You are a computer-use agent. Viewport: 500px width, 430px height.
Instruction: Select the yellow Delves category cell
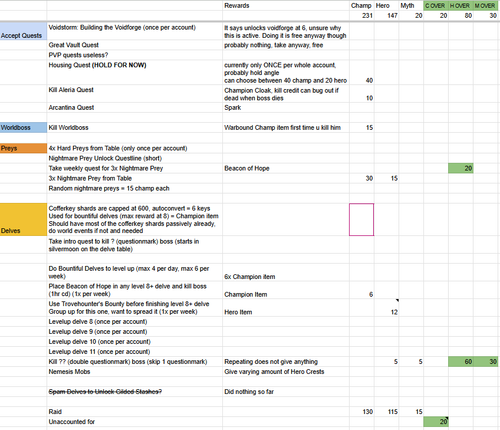(x=23, y=219)
